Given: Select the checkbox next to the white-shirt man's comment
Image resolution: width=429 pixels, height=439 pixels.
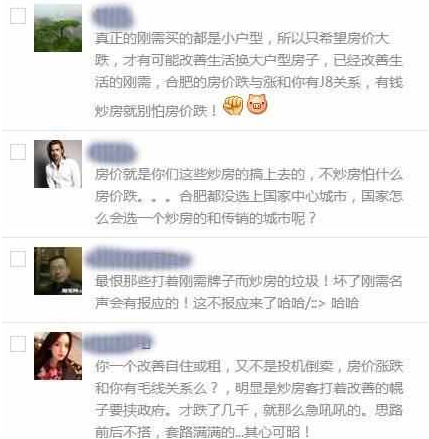Looking at the screenshot, I should 18,152.
